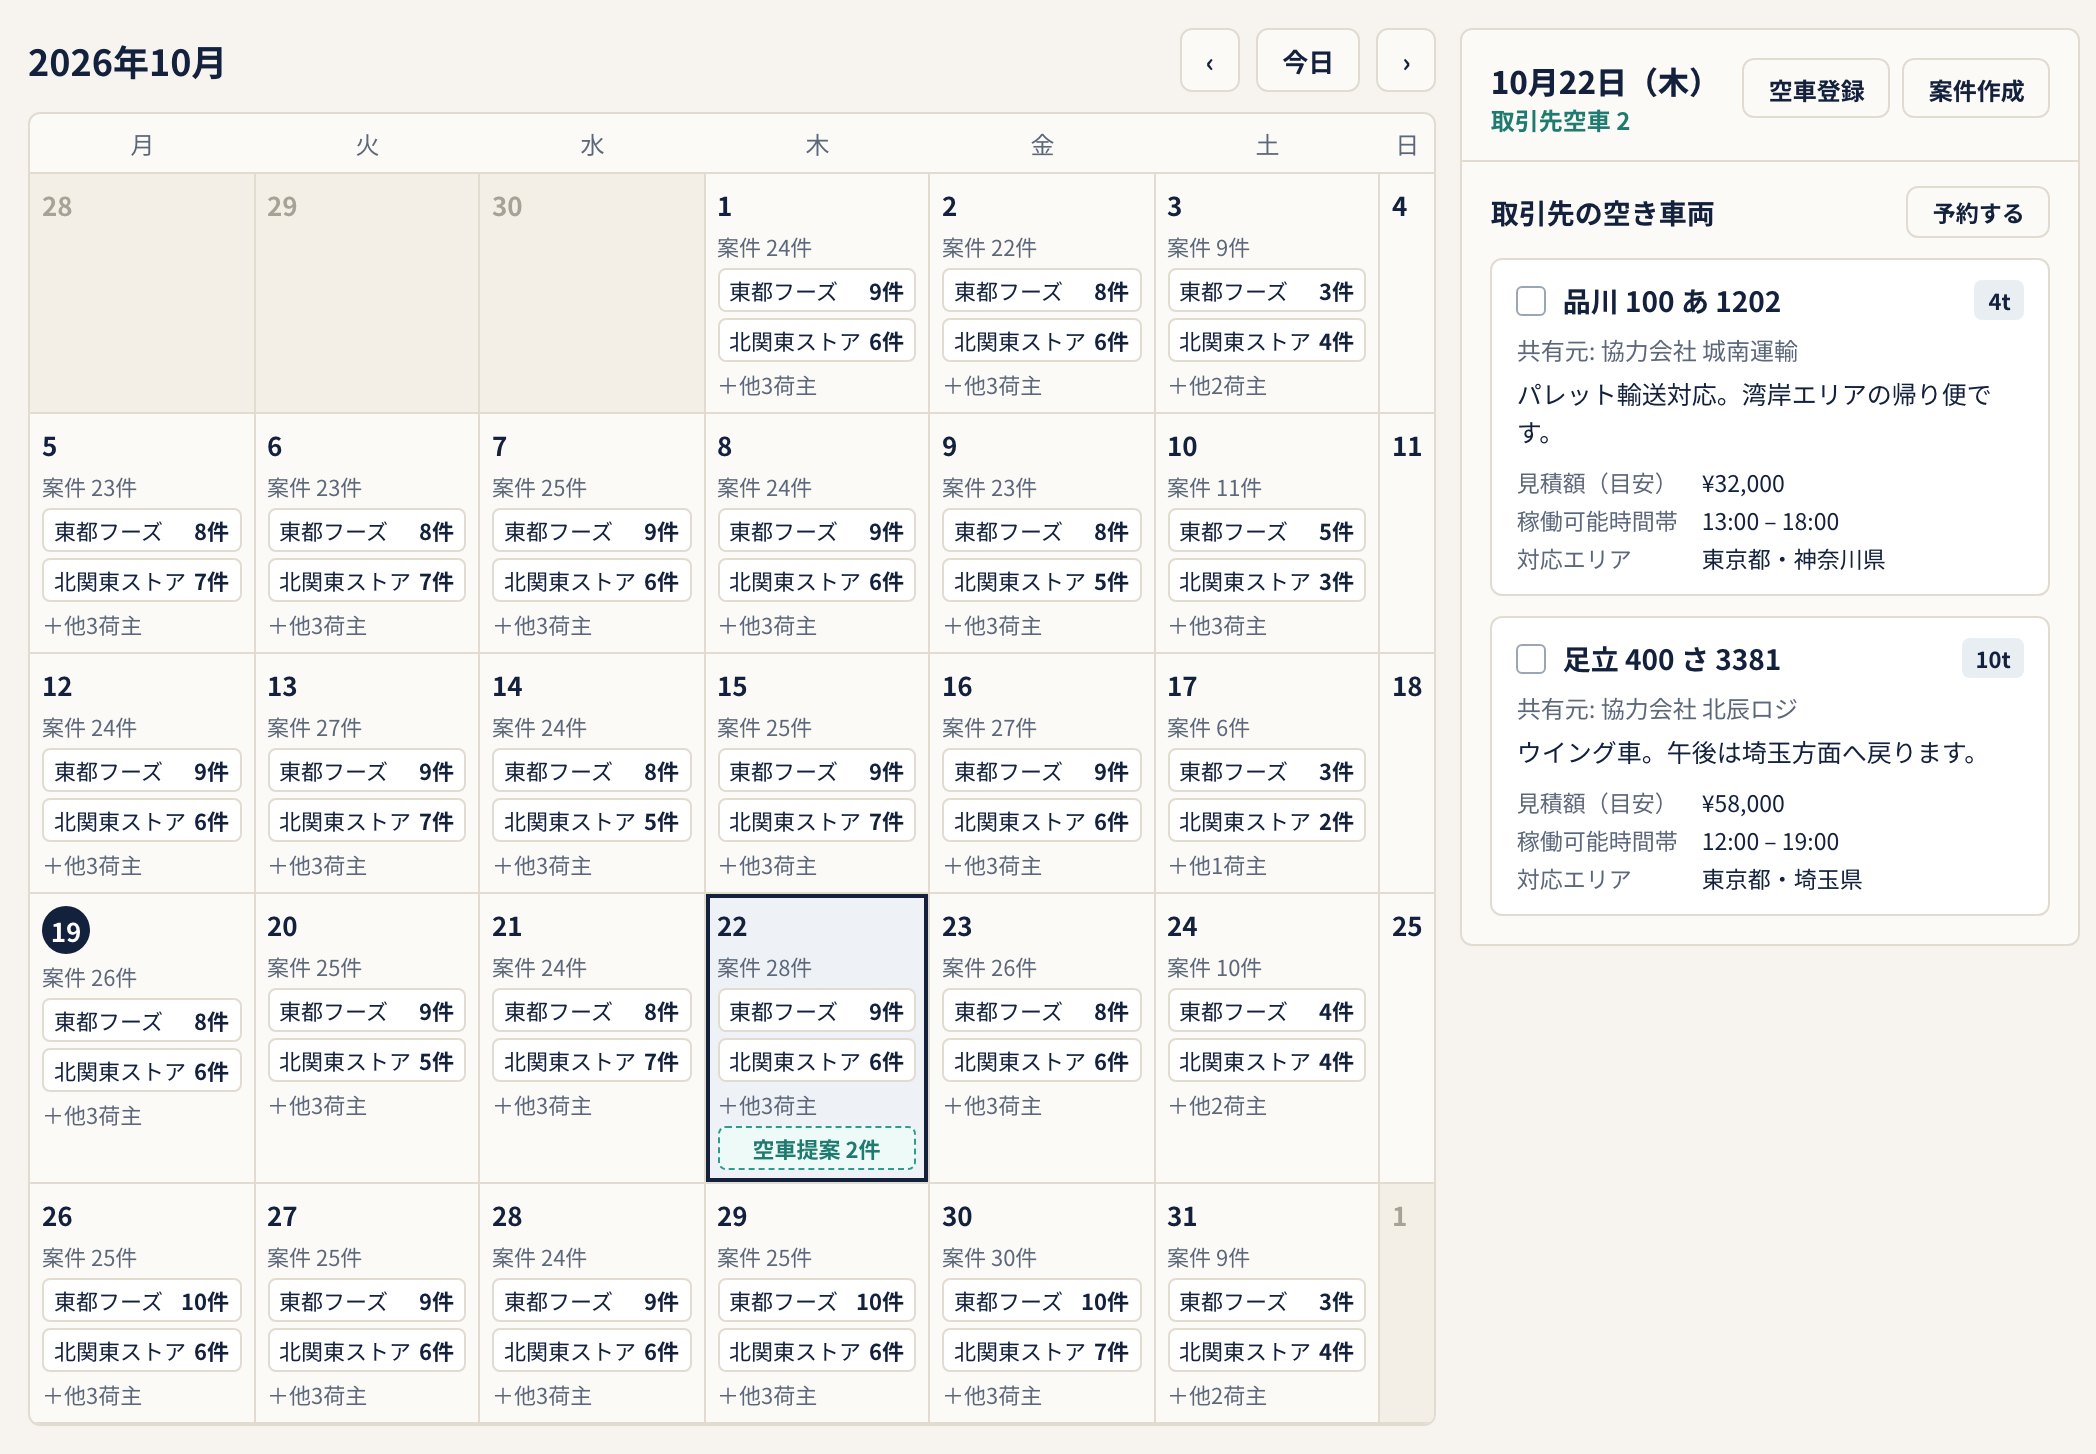Open 北関東ストア 6件 chip on October 22
This screenshot has width=2096, height=1454.
(x=816, y=1061)
